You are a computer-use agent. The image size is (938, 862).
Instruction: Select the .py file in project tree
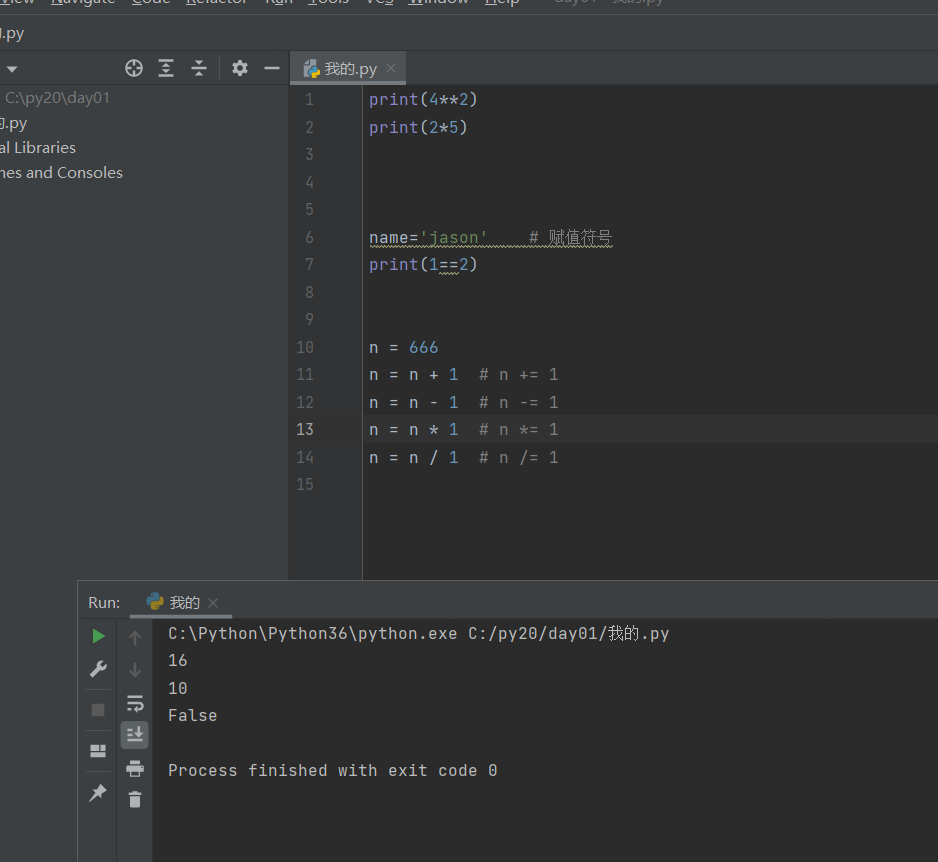pos(14,123)
